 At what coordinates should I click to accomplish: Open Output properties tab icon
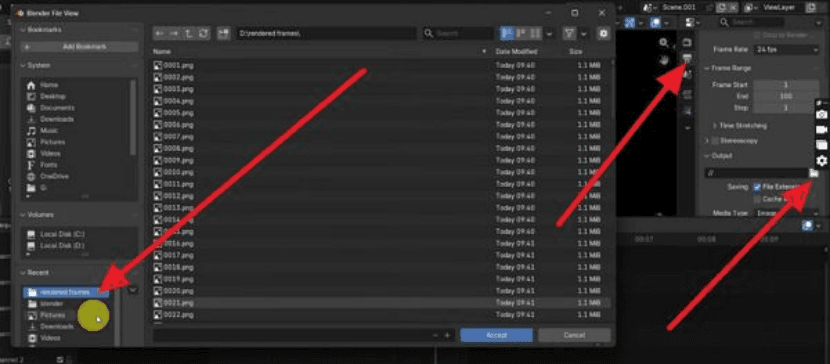point(687,58)
